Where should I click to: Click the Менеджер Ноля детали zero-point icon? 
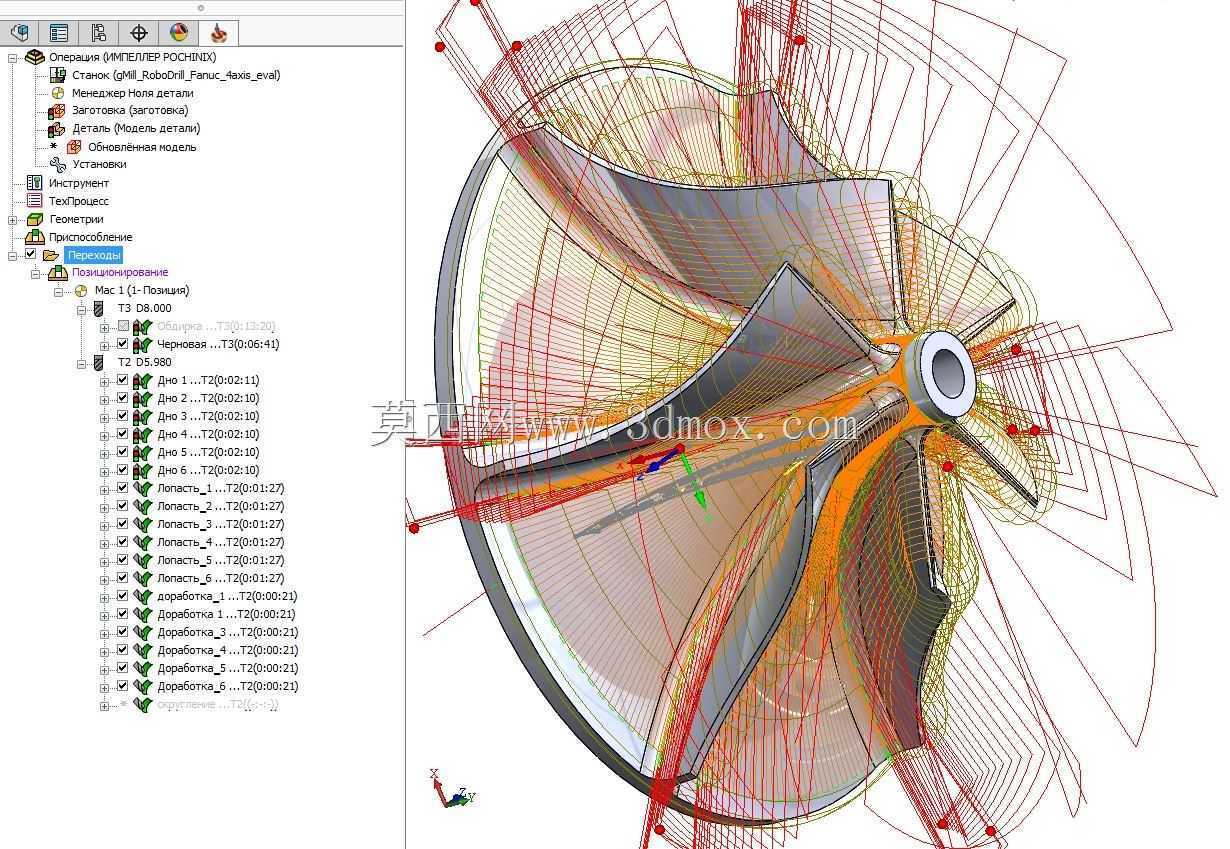tap(58, 93)
